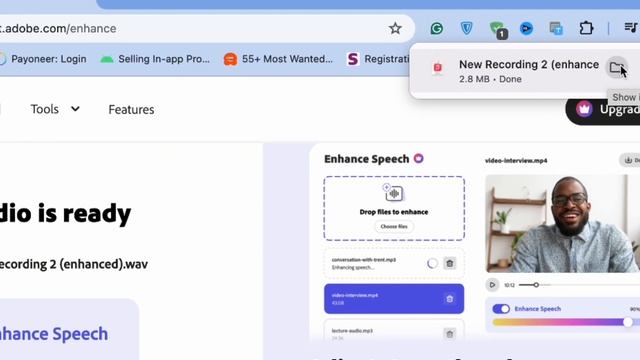Open the green shield extension with badge 1

pos(498,29)
